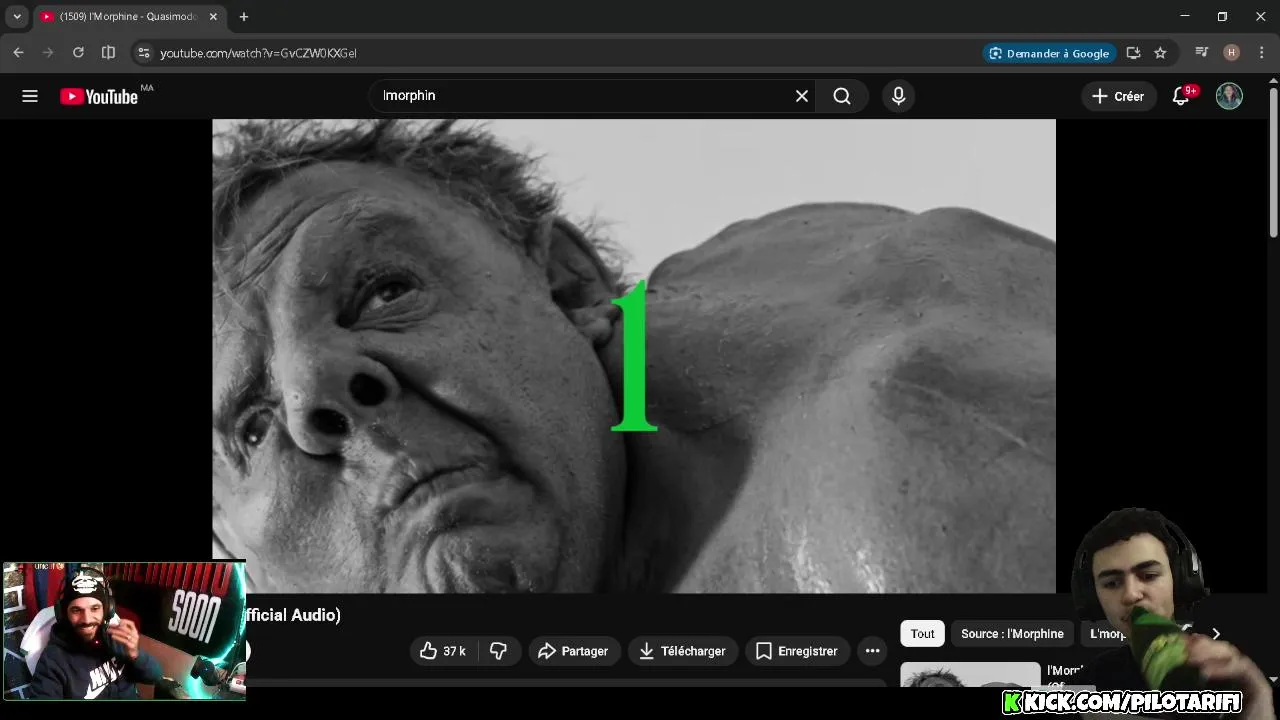View site information icon in address bar

[x=143, y=53]
